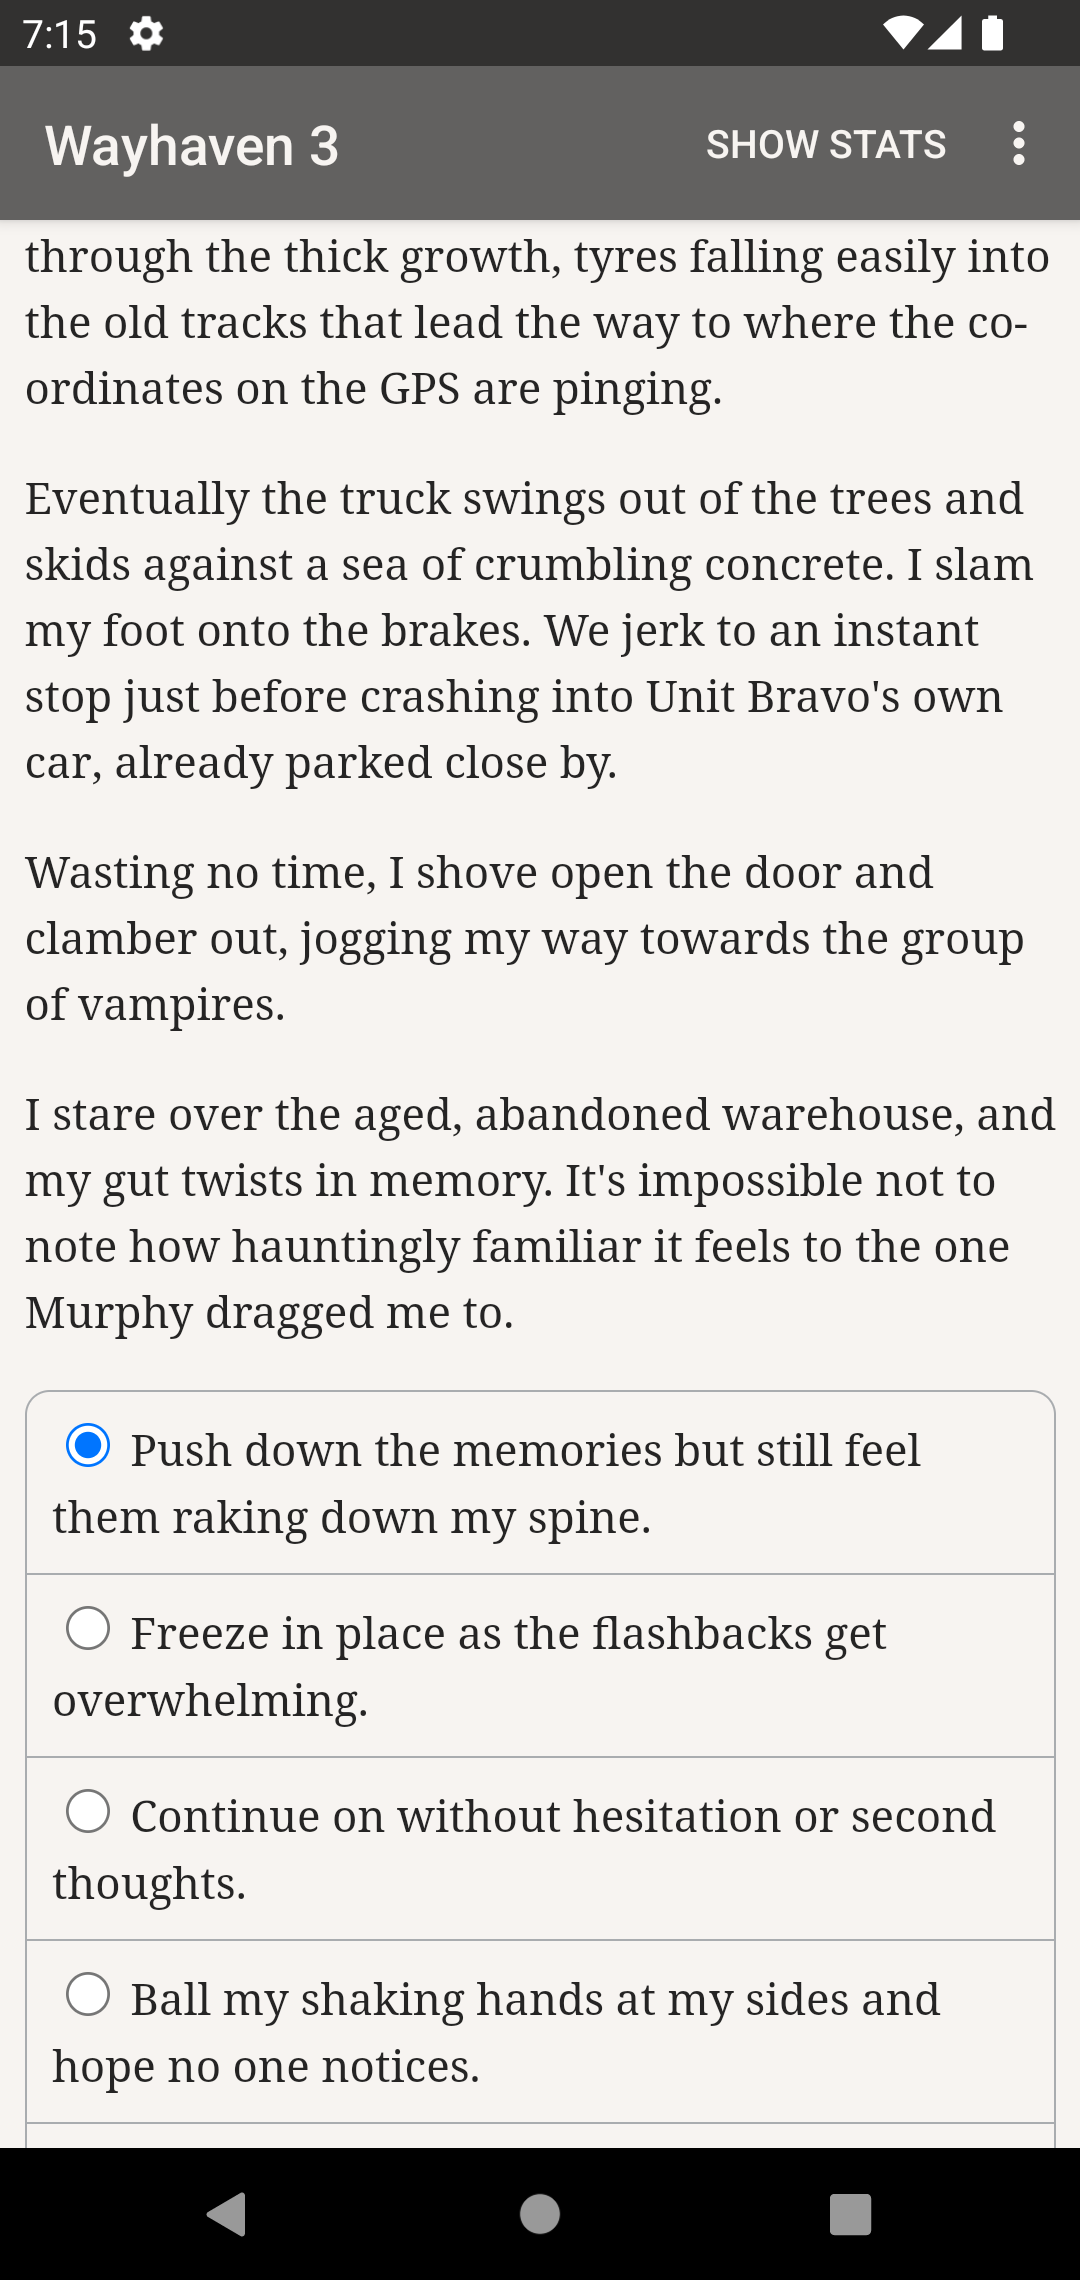Tap the cellular signal icon
Image resolution: width=1080 pixels, height=2280 pixels.
945,34
